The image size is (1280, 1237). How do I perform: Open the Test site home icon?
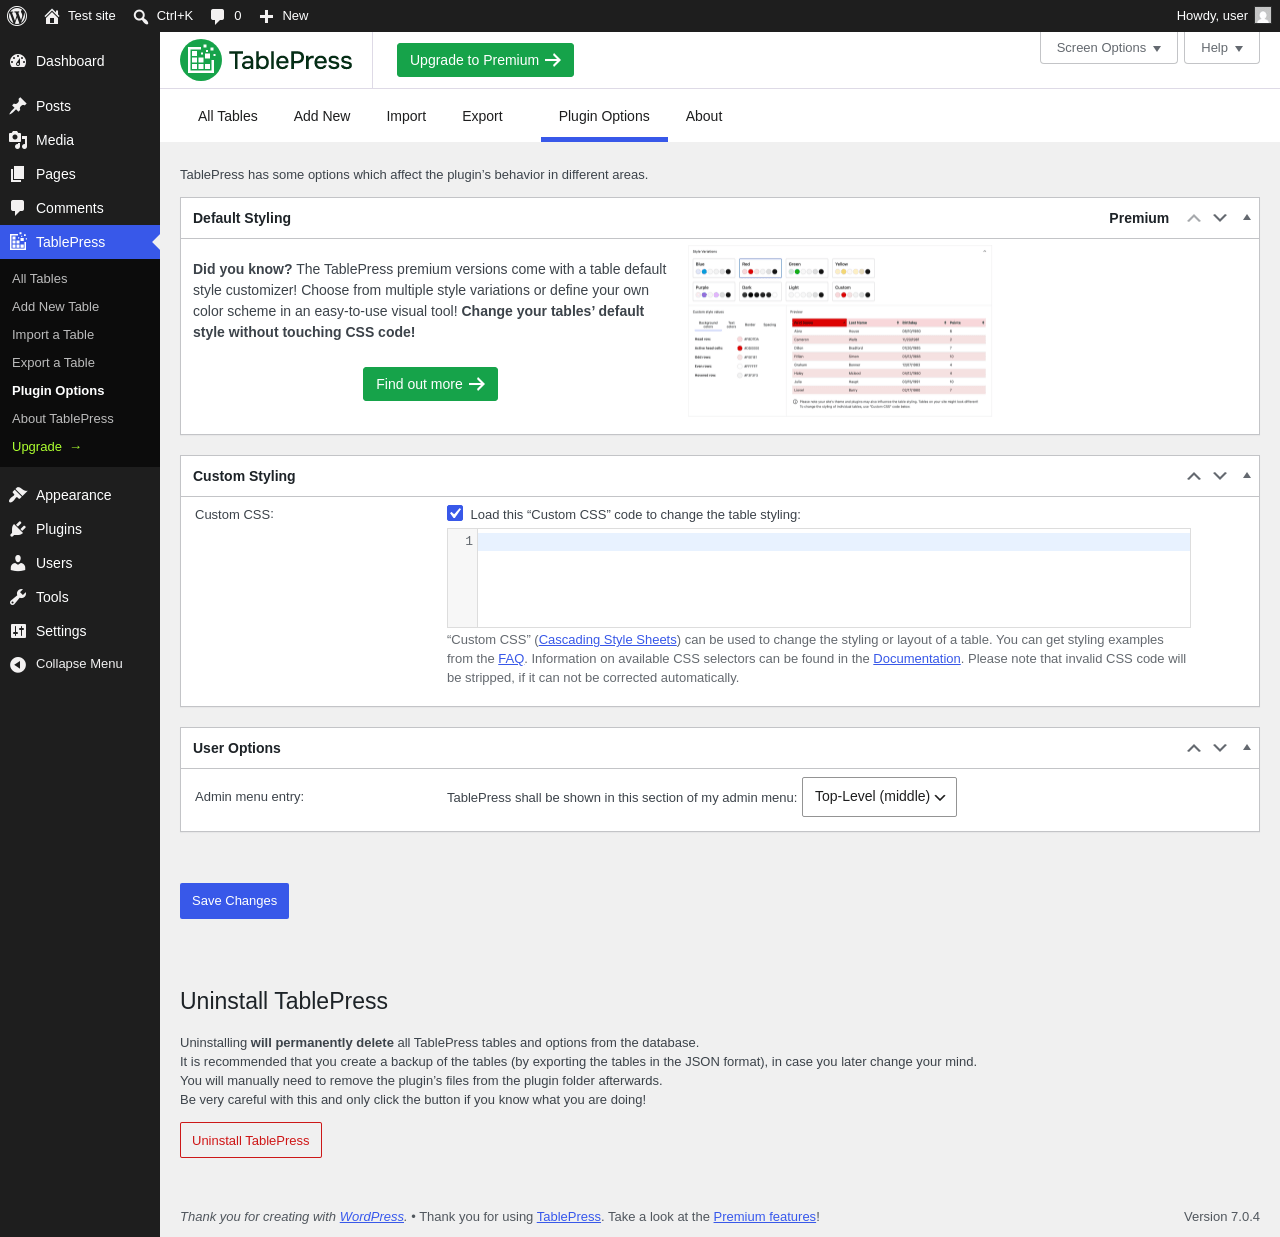52,16
